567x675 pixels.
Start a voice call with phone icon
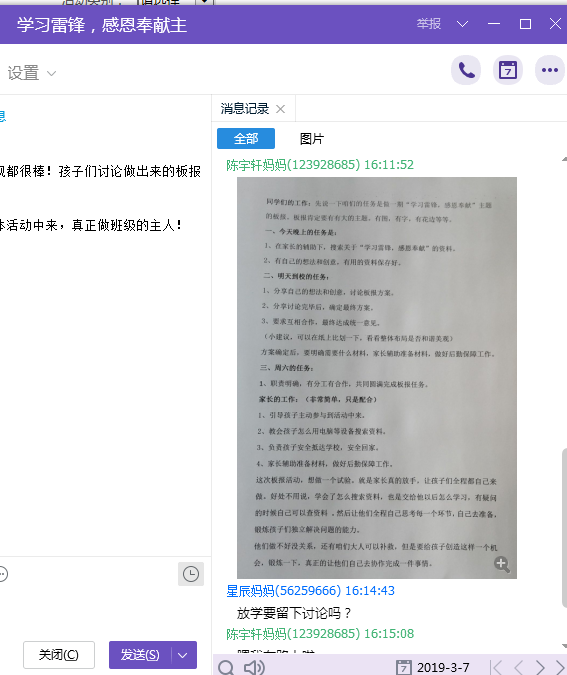click(466, 70)
